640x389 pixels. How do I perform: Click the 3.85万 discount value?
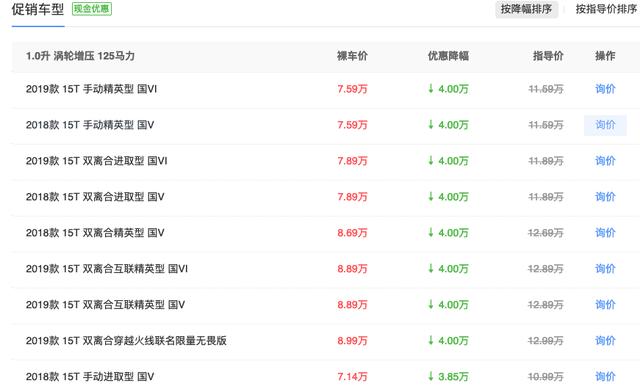coord(448,376)
